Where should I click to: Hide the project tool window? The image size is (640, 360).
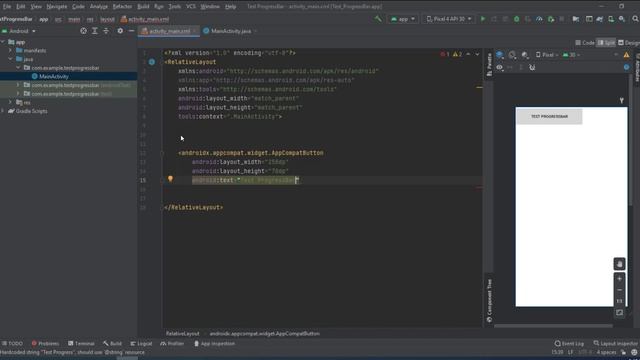(x=131, y=31)
